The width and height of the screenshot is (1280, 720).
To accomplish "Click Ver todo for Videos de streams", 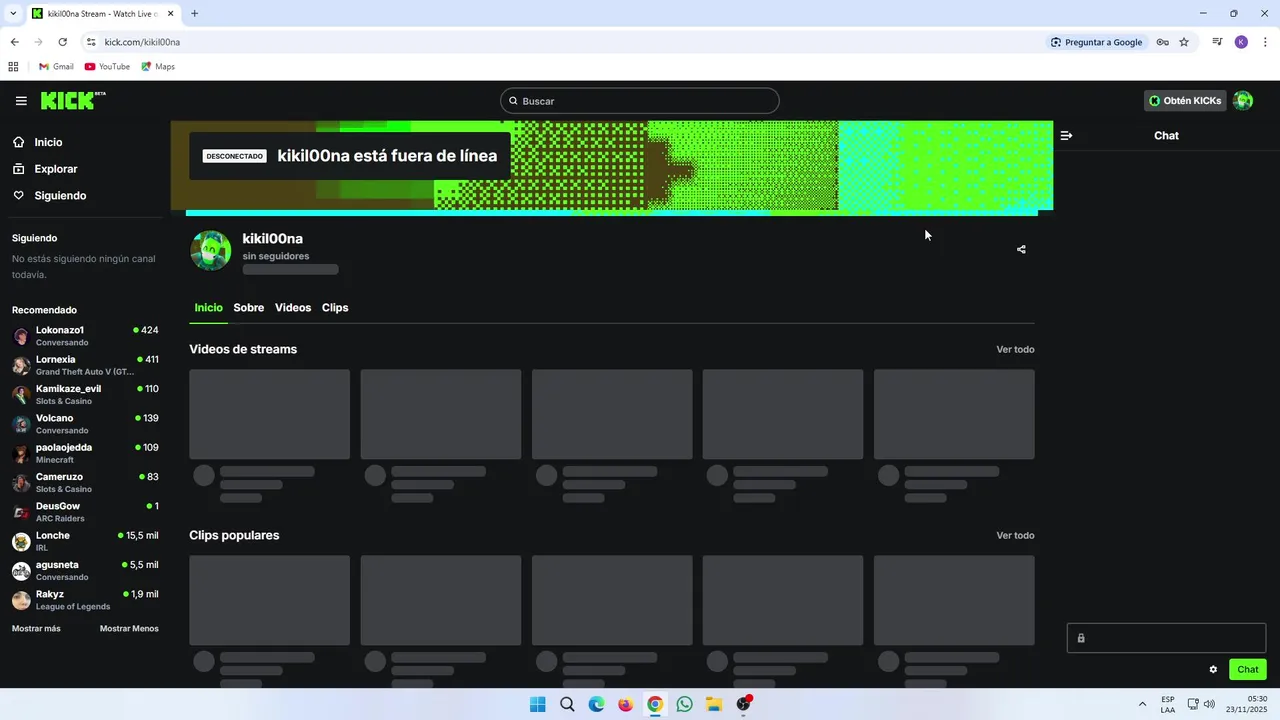I will (1015, 349).
